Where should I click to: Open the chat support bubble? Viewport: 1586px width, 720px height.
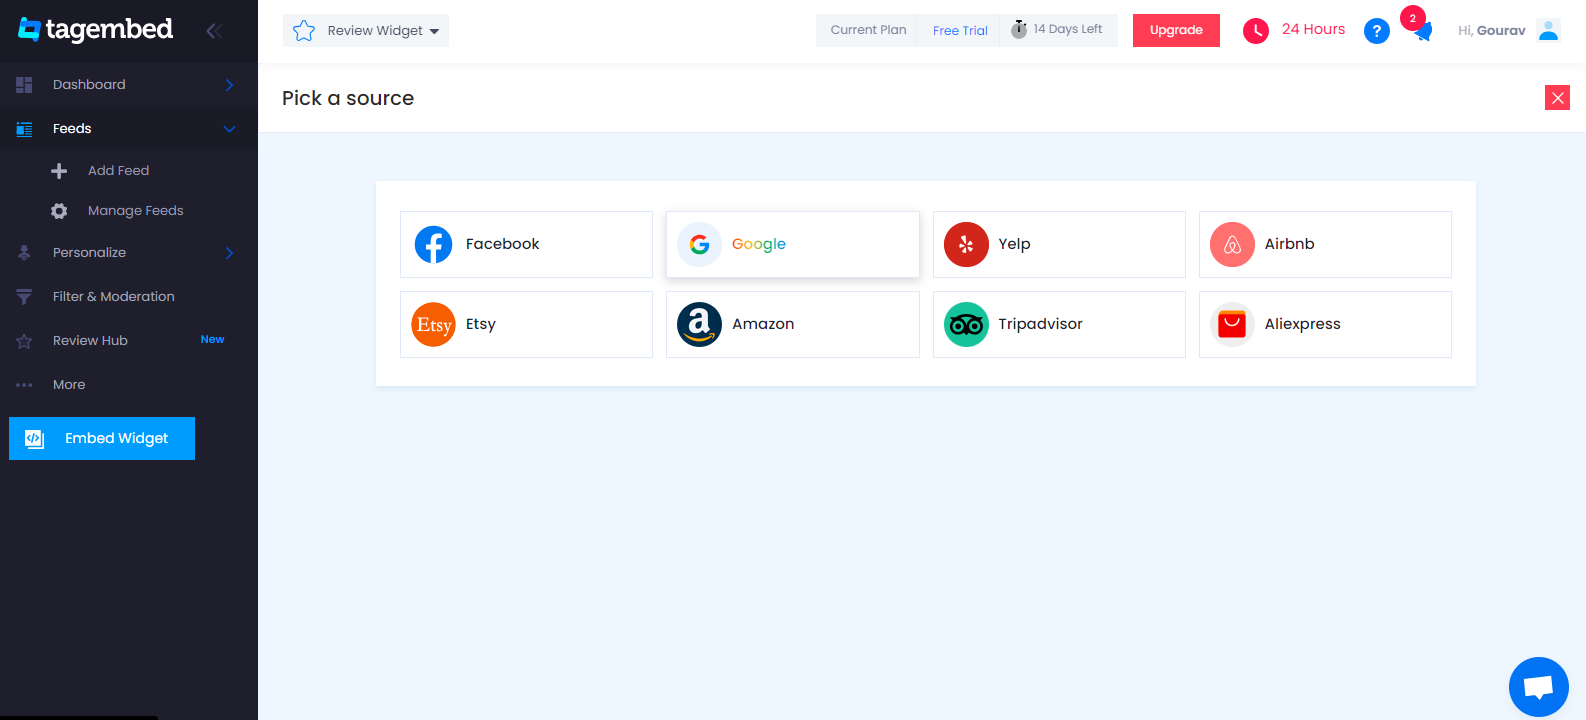click(1538, 687)
